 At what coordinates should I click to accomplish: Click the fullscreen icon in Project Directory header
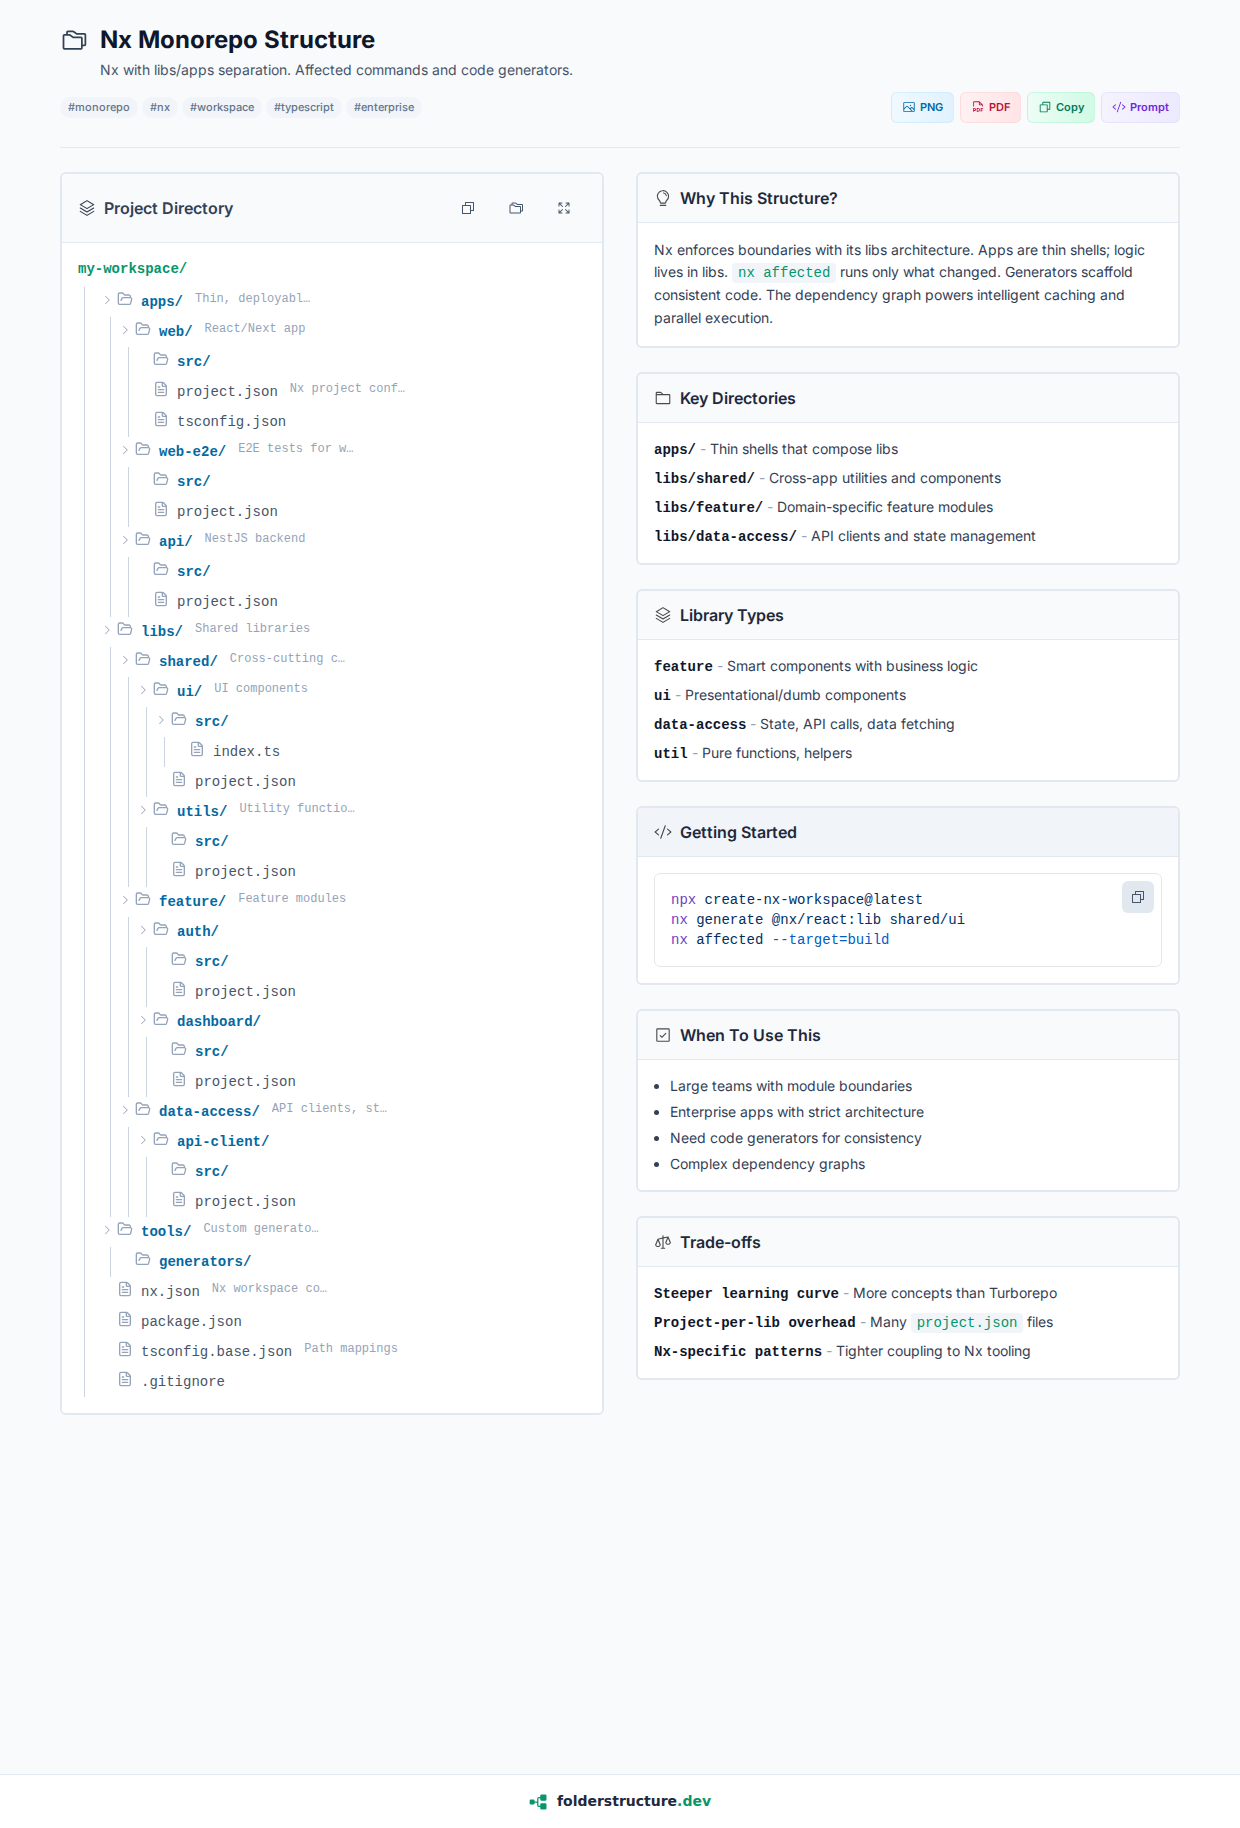(564, 208)
